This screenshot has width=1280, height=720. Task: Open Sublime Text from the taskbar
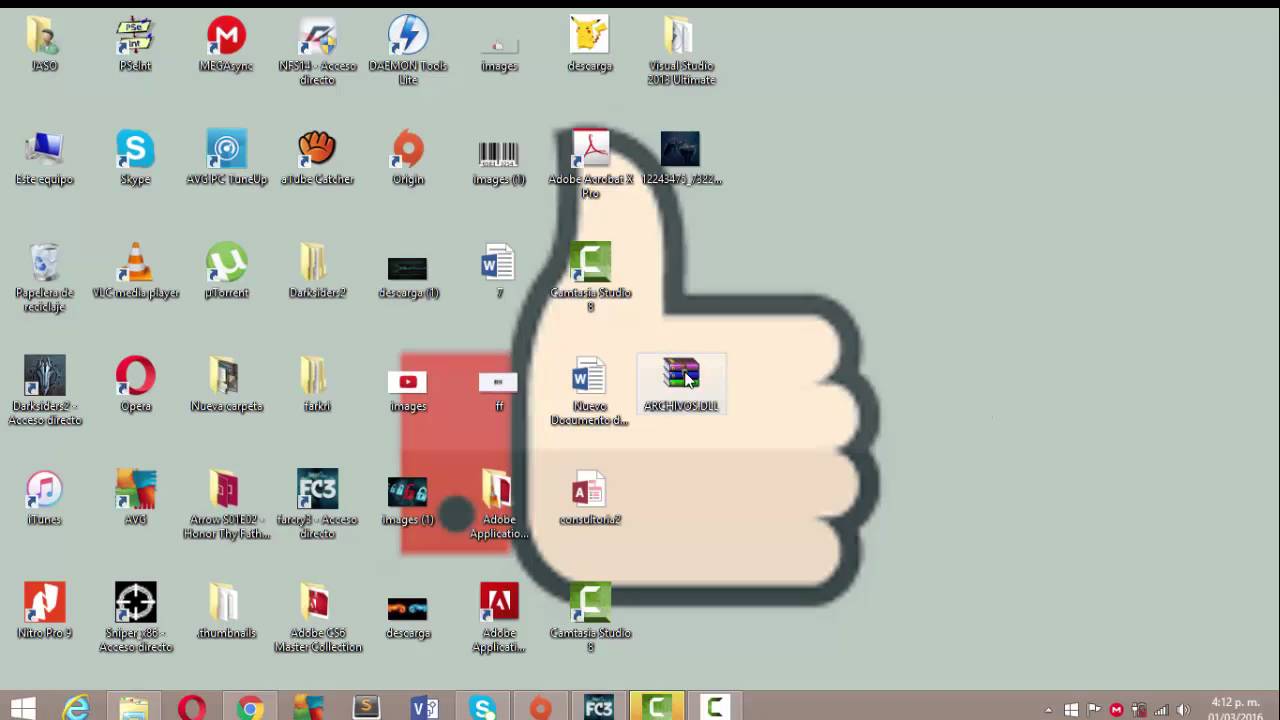point(366,708)
